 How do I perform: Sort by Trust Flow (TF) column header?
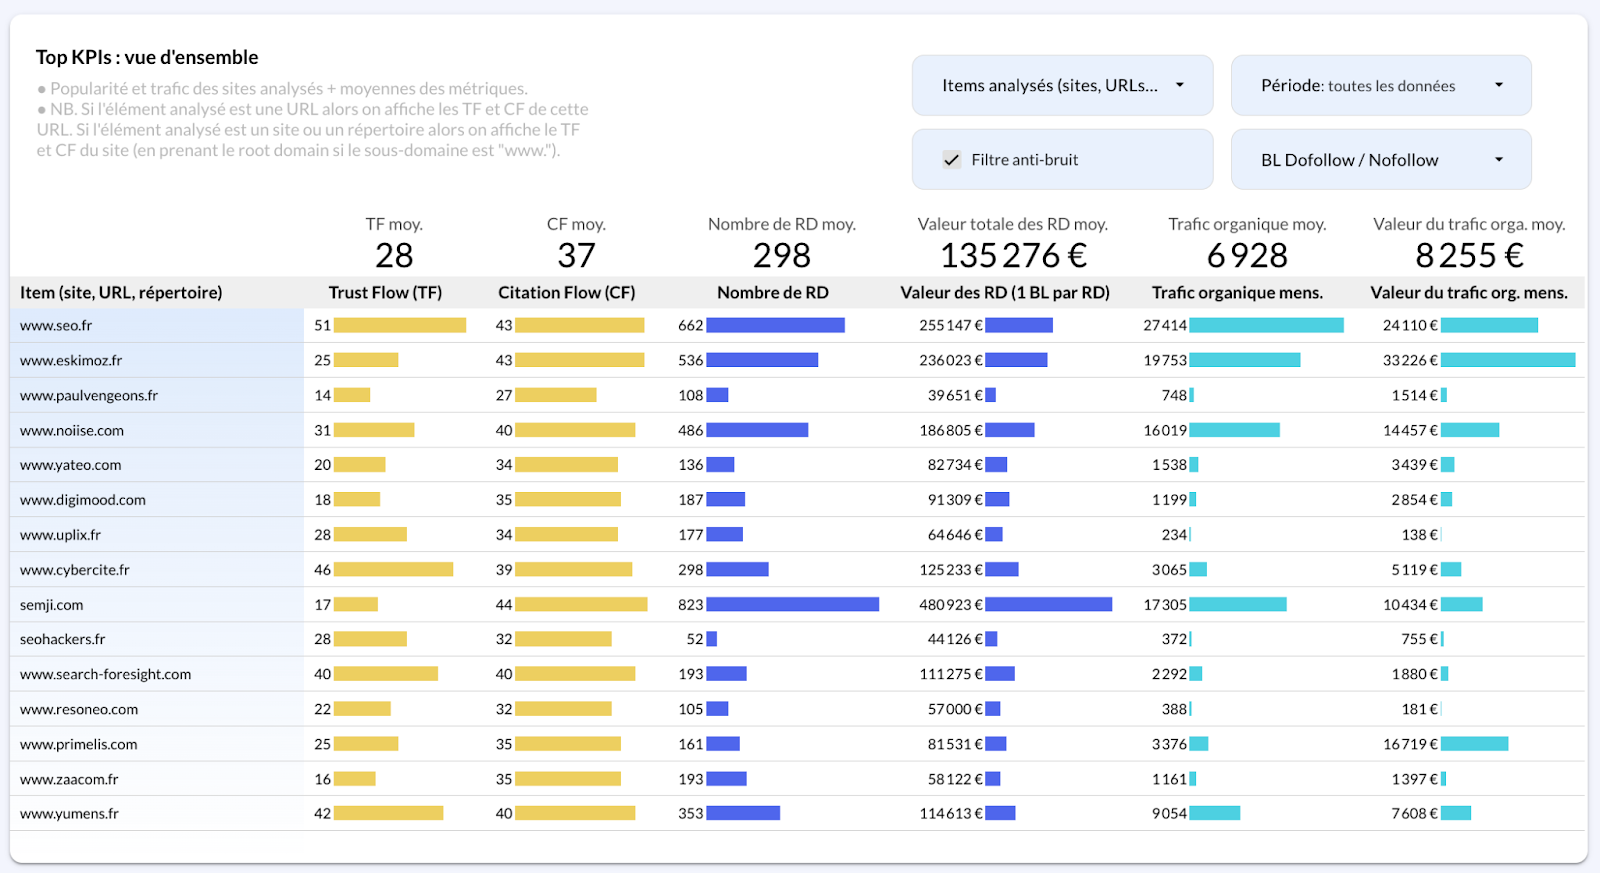coord(385,293)
